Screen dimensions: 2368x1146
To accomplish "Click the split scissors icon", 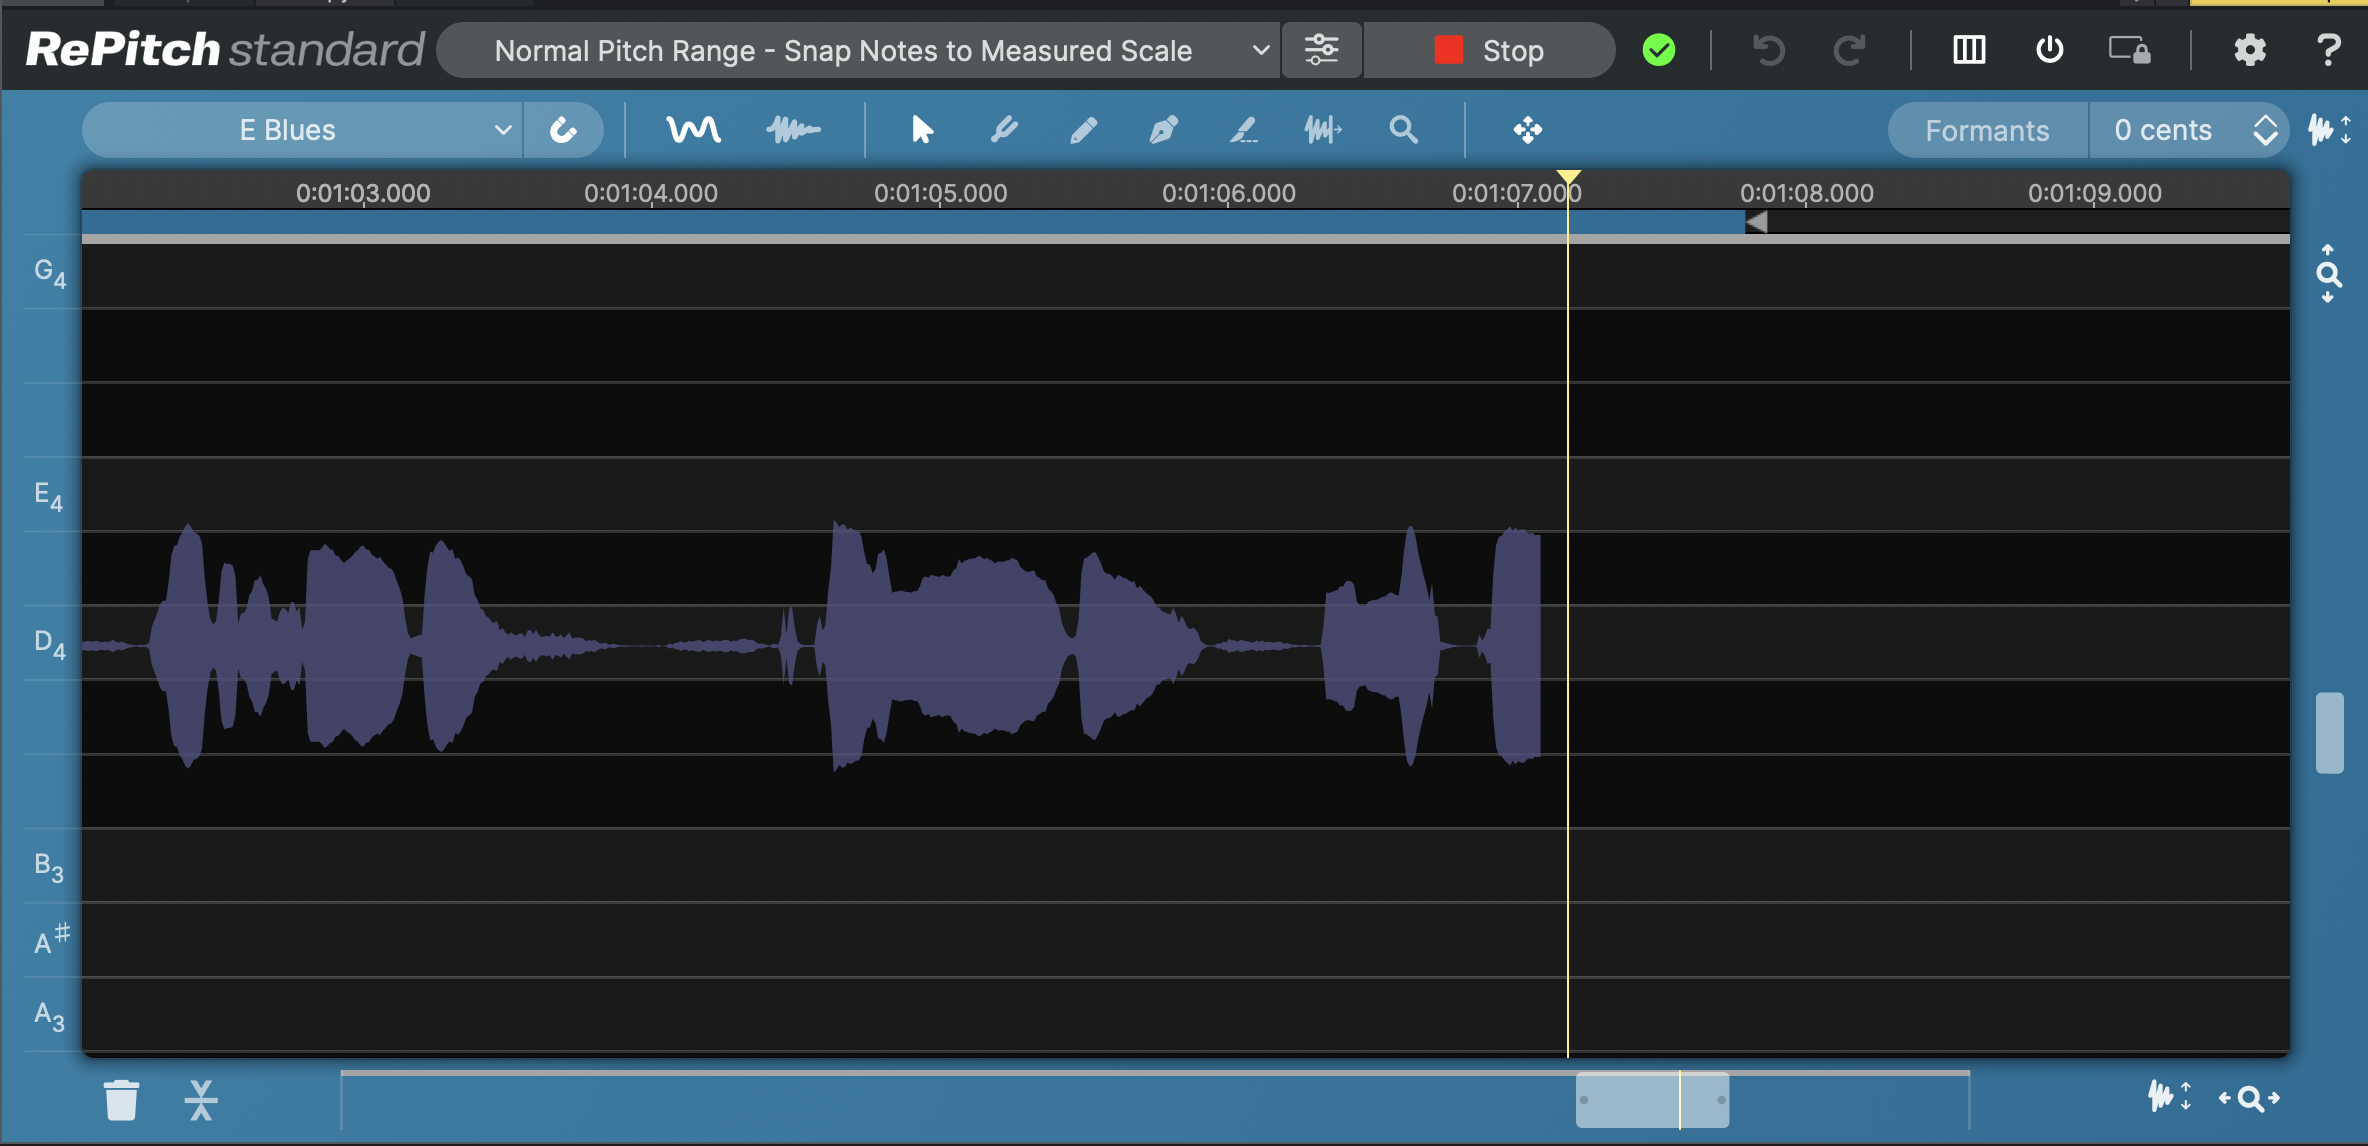I will [201, 1099].
